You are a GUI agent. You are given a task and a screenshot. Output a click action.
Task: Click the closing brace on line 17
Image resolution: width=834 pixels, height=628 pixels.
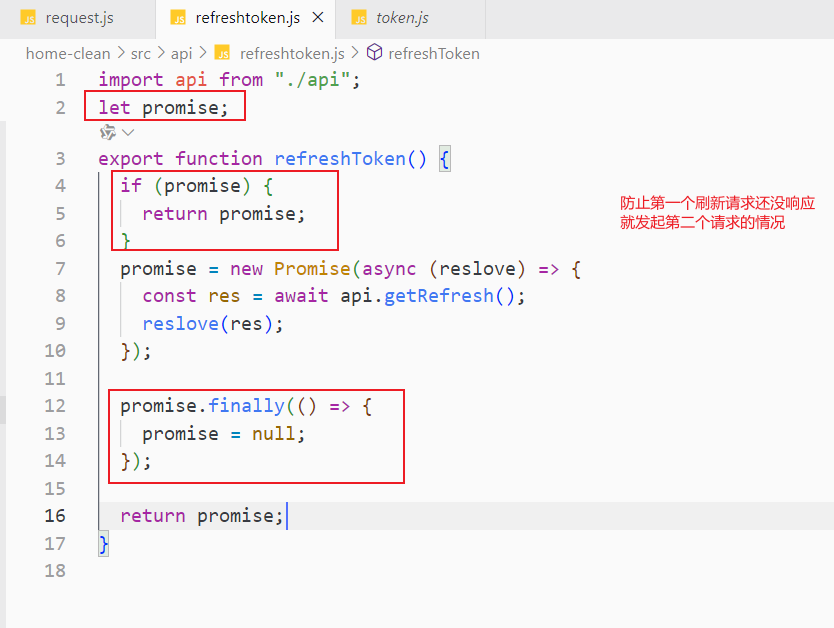tap(104, 544)
